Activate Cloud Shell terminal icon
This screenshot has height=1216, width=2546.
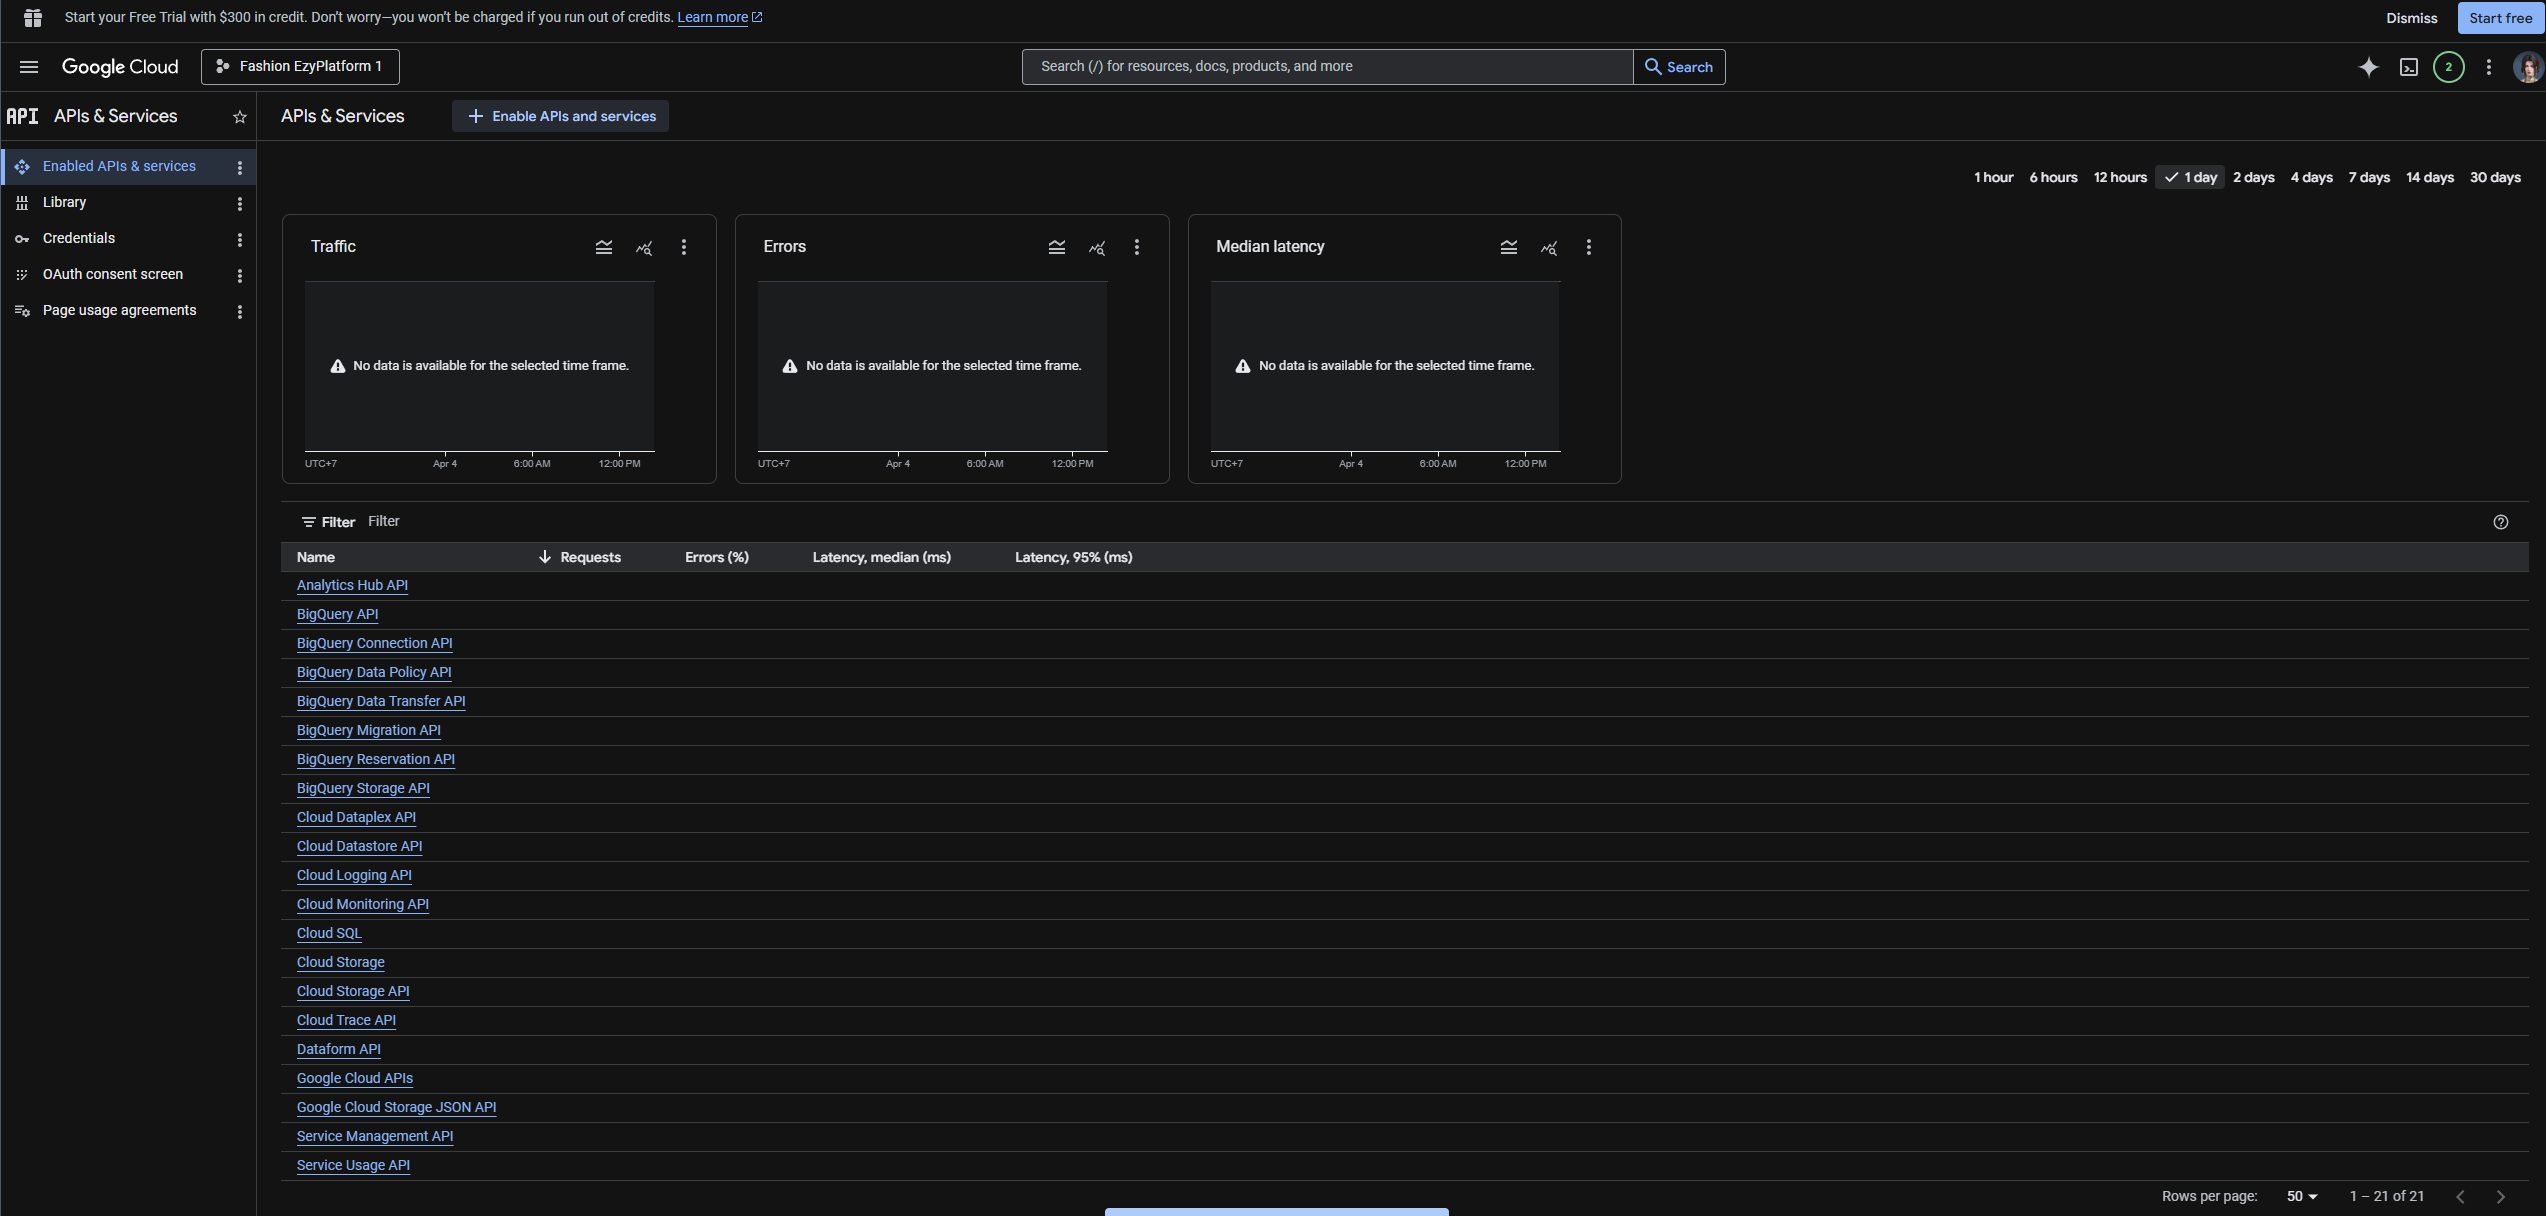pos(2409,67)
